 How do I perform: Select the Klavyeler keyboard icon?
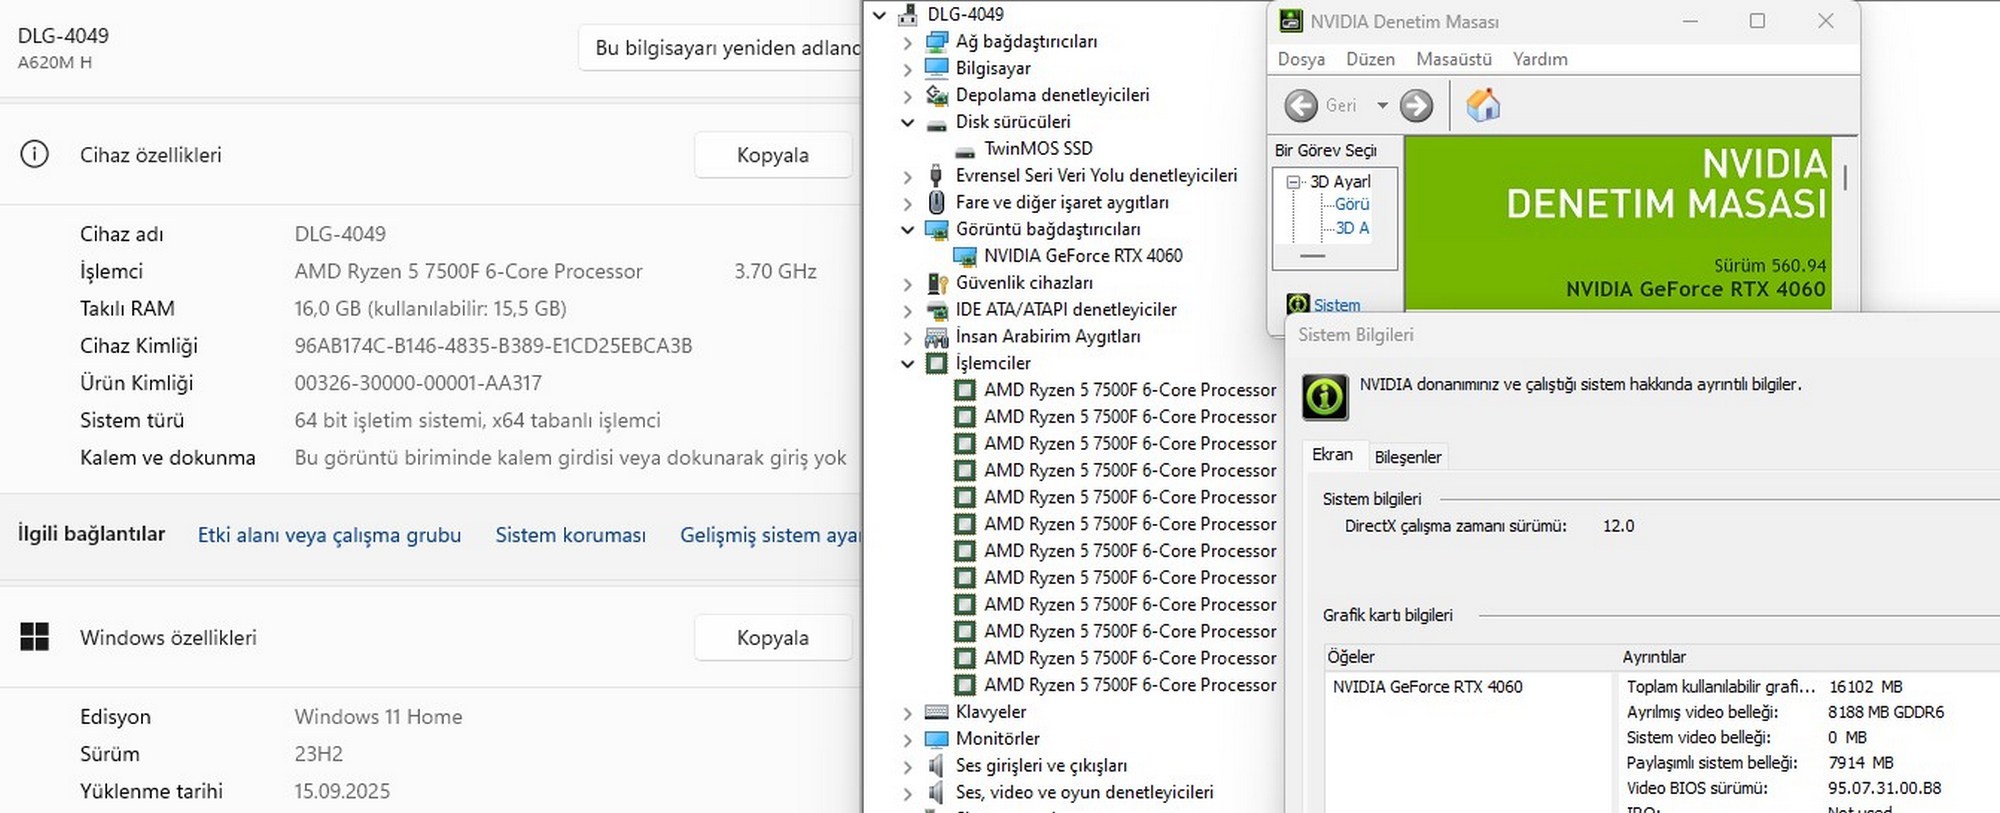(936, 712)
